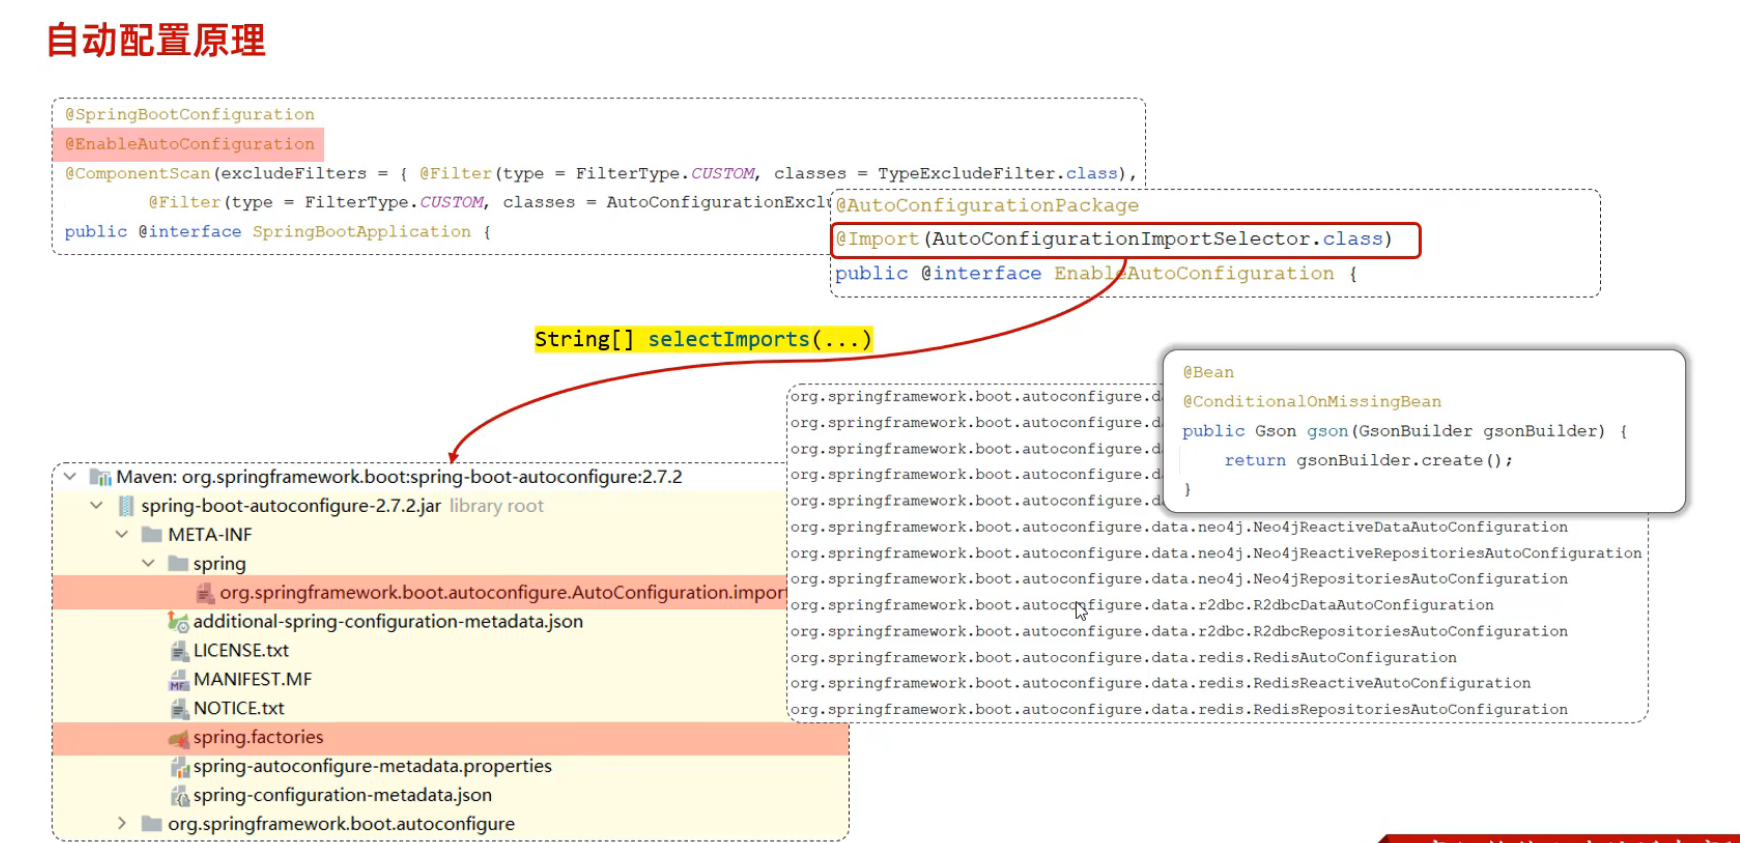This screenshot has height=843, width=1740.
Task: Collapse the META-INF folder
Action: [x=122, y=535]
